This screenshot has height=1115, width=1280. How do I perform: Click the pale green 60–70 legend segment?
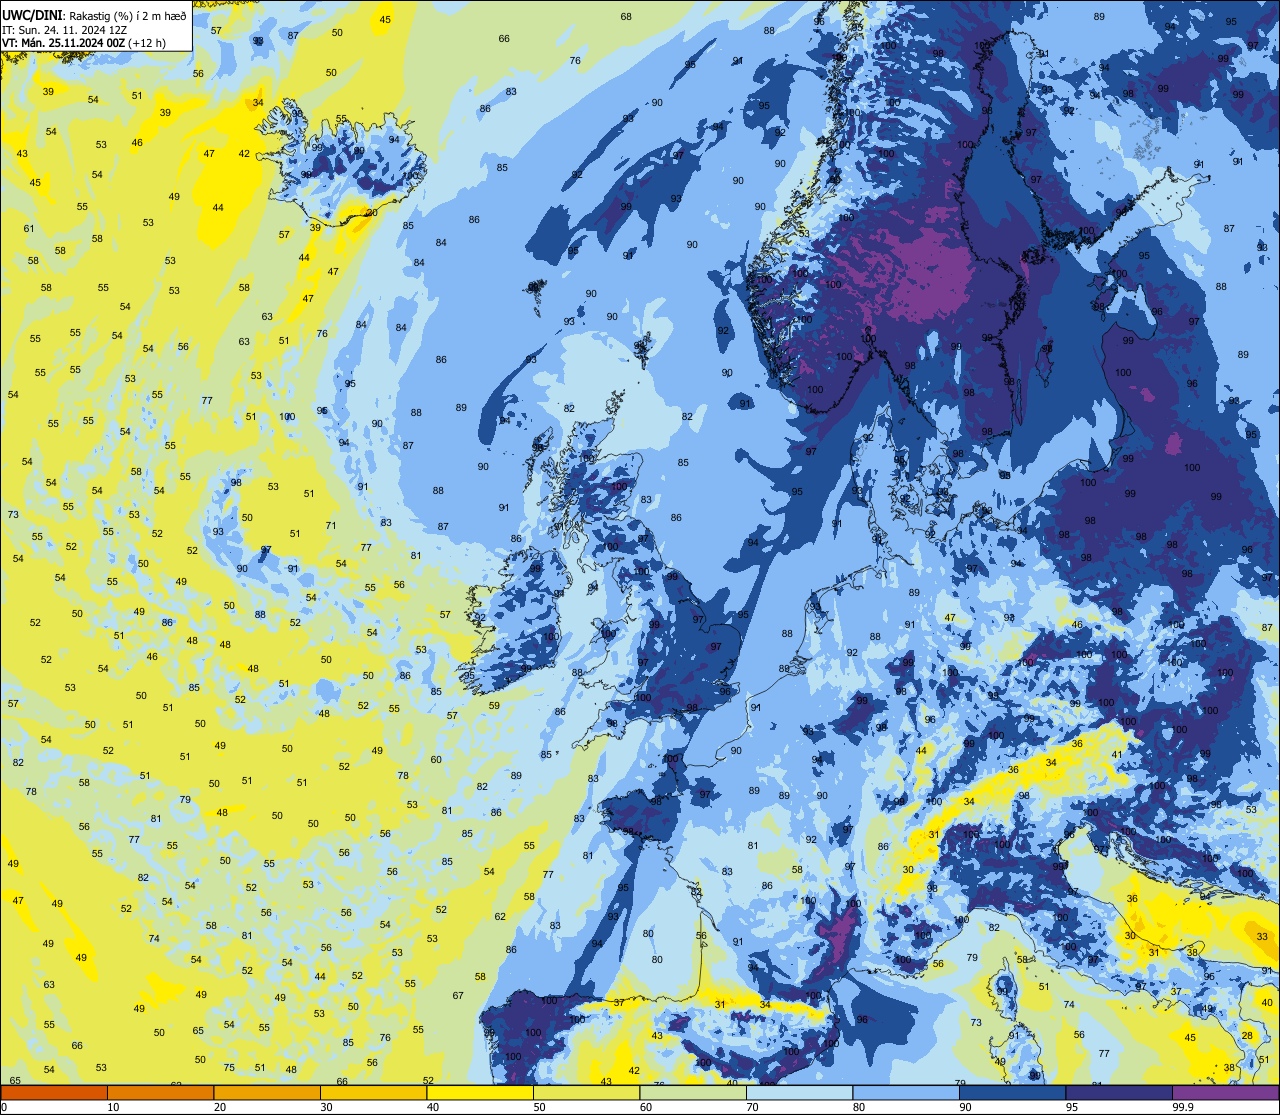693,1093
